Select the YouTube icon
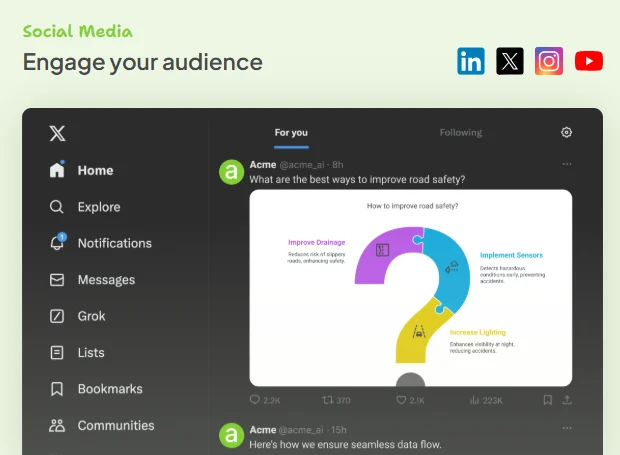620x455 pixels. tap(589, 61)
